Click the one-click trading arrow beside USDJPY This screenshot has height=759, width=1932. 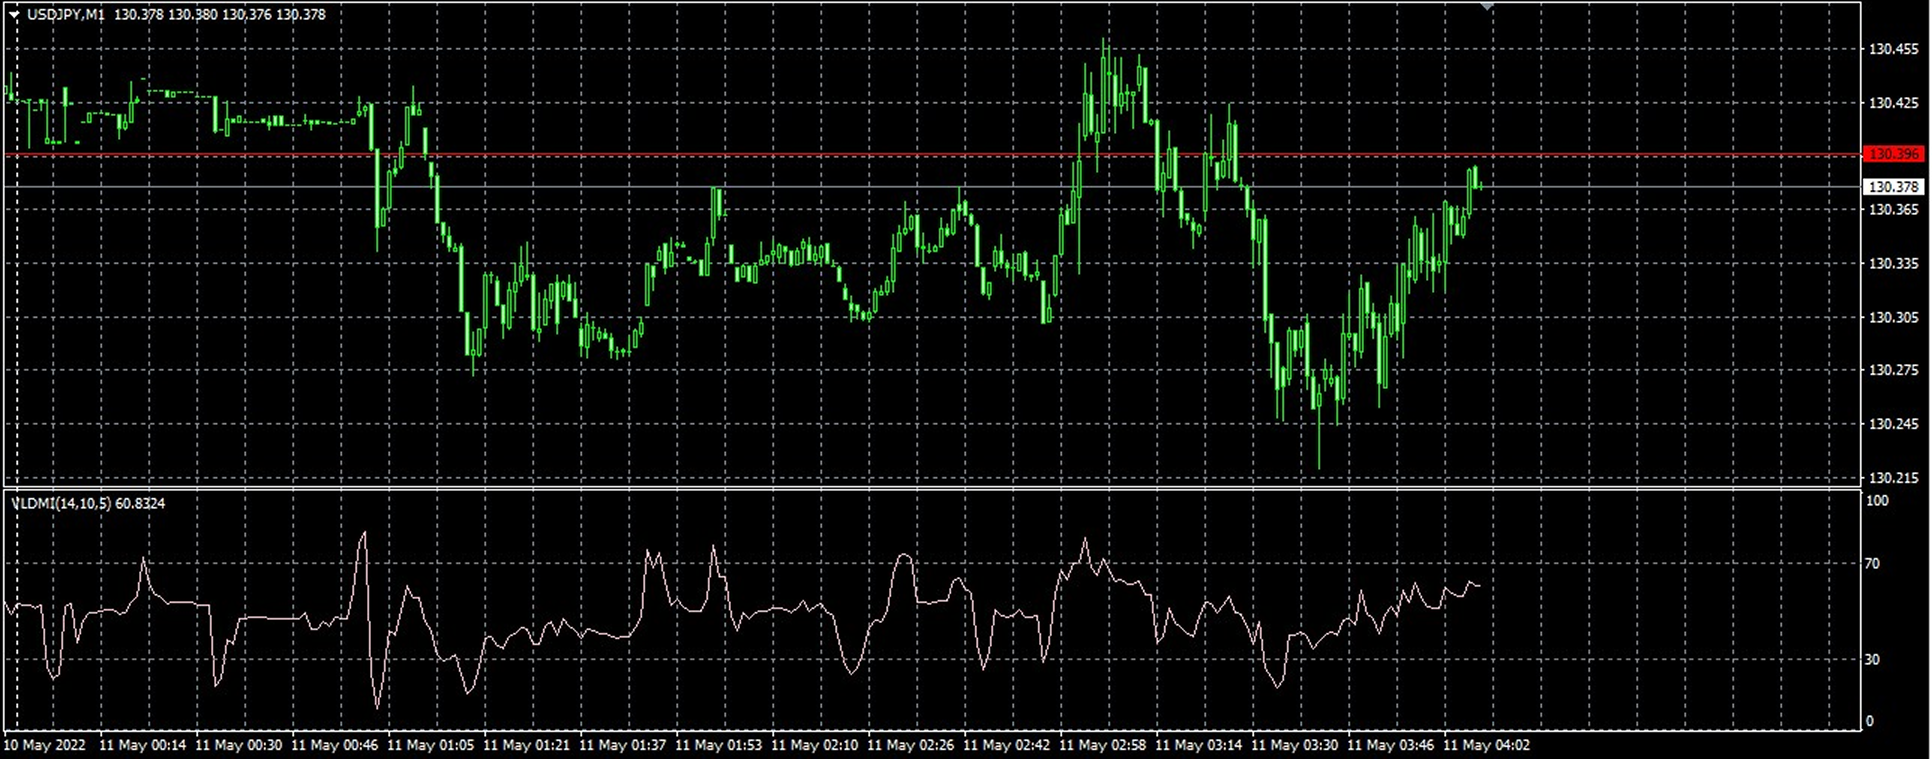tap(14, 15)
